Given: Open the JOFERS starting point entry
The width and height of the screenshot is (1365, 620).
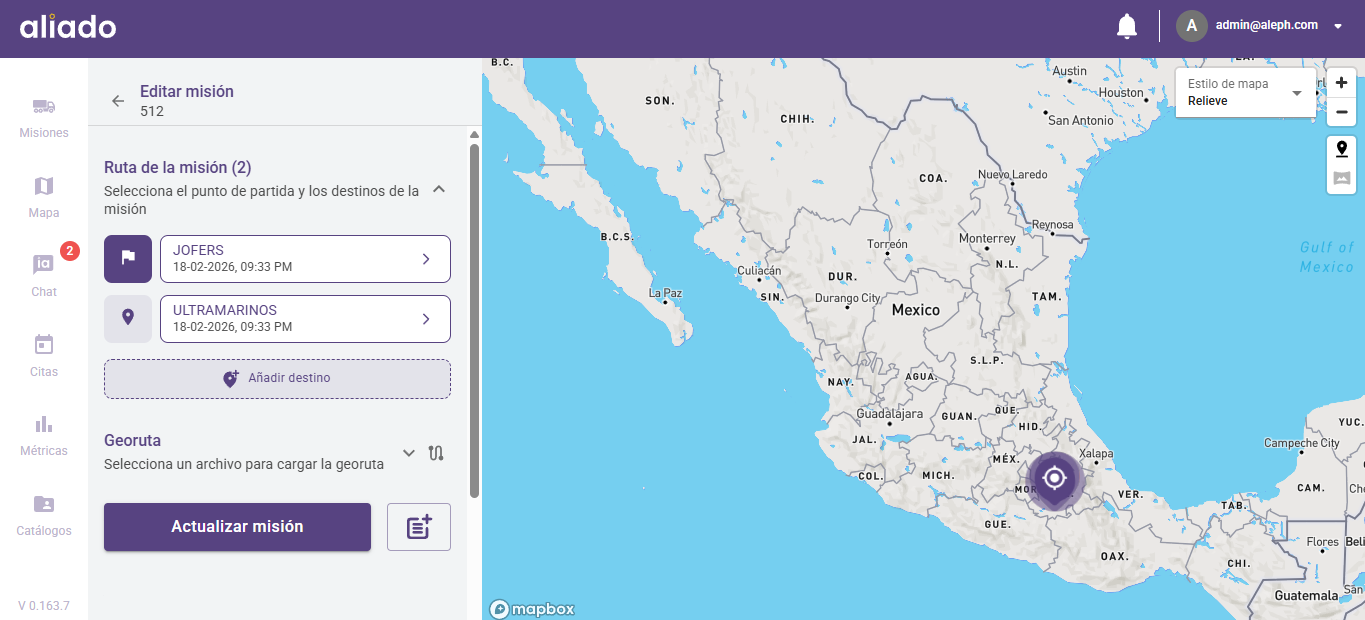Looking at the screenshot, I should [305, 259].
